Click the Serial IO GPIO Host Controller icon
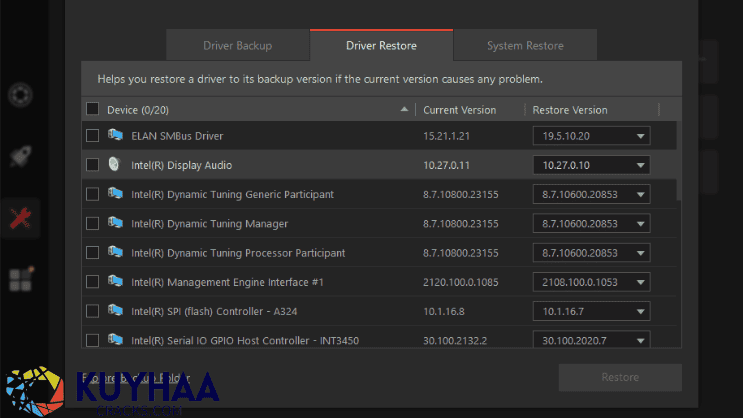 [x=115, y=339]
